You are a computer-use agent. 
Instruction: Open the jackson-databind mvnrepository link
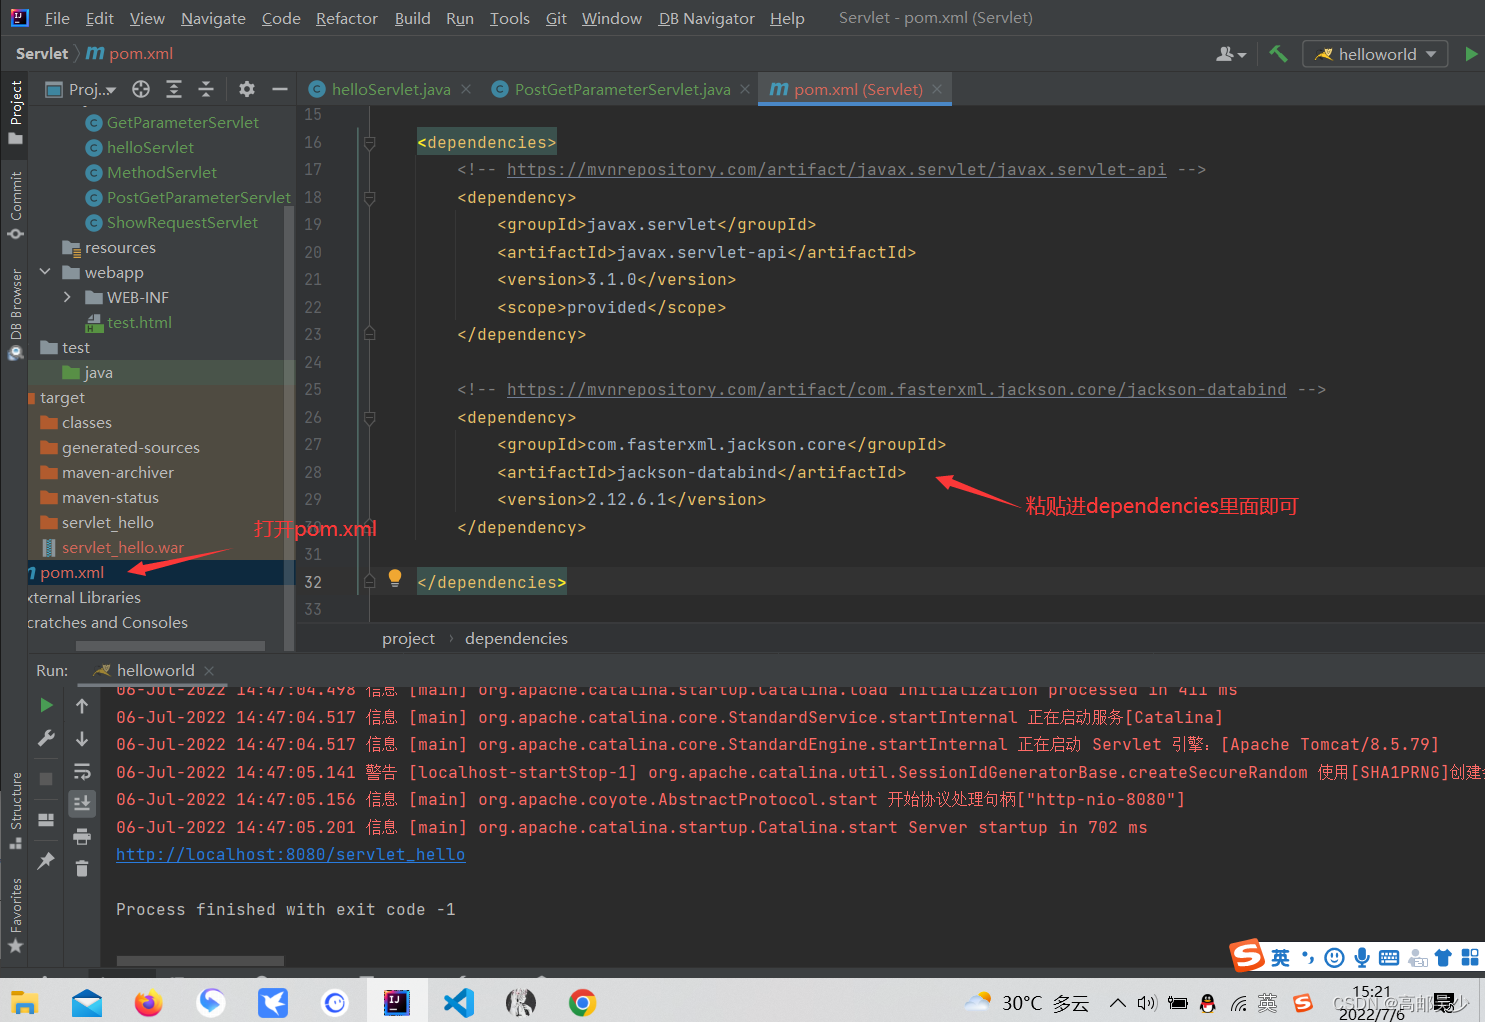pos(896,389)
